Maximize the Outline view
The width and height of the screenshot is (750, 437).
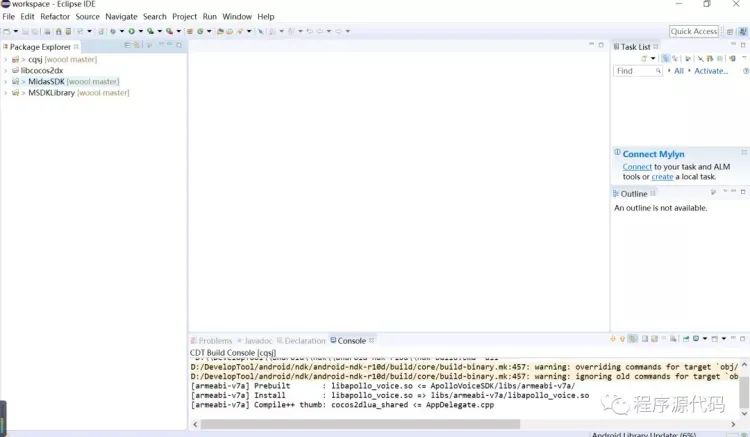pyautogui.click(x=743, y=192)
